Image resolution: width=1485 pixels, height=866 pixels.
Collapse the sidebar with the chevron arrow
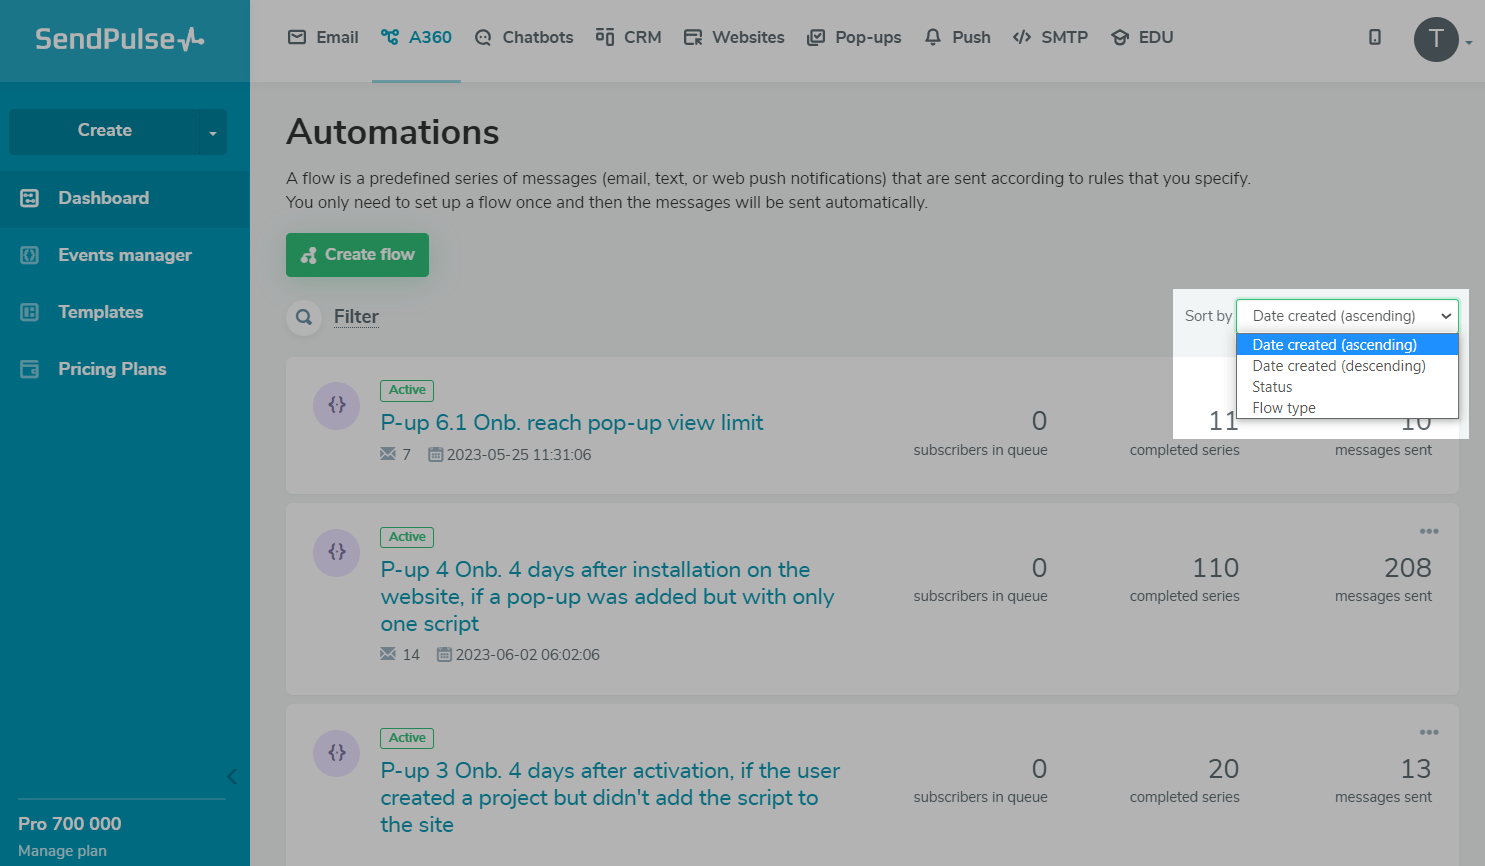pyautogui.click(x=232, y=776)
